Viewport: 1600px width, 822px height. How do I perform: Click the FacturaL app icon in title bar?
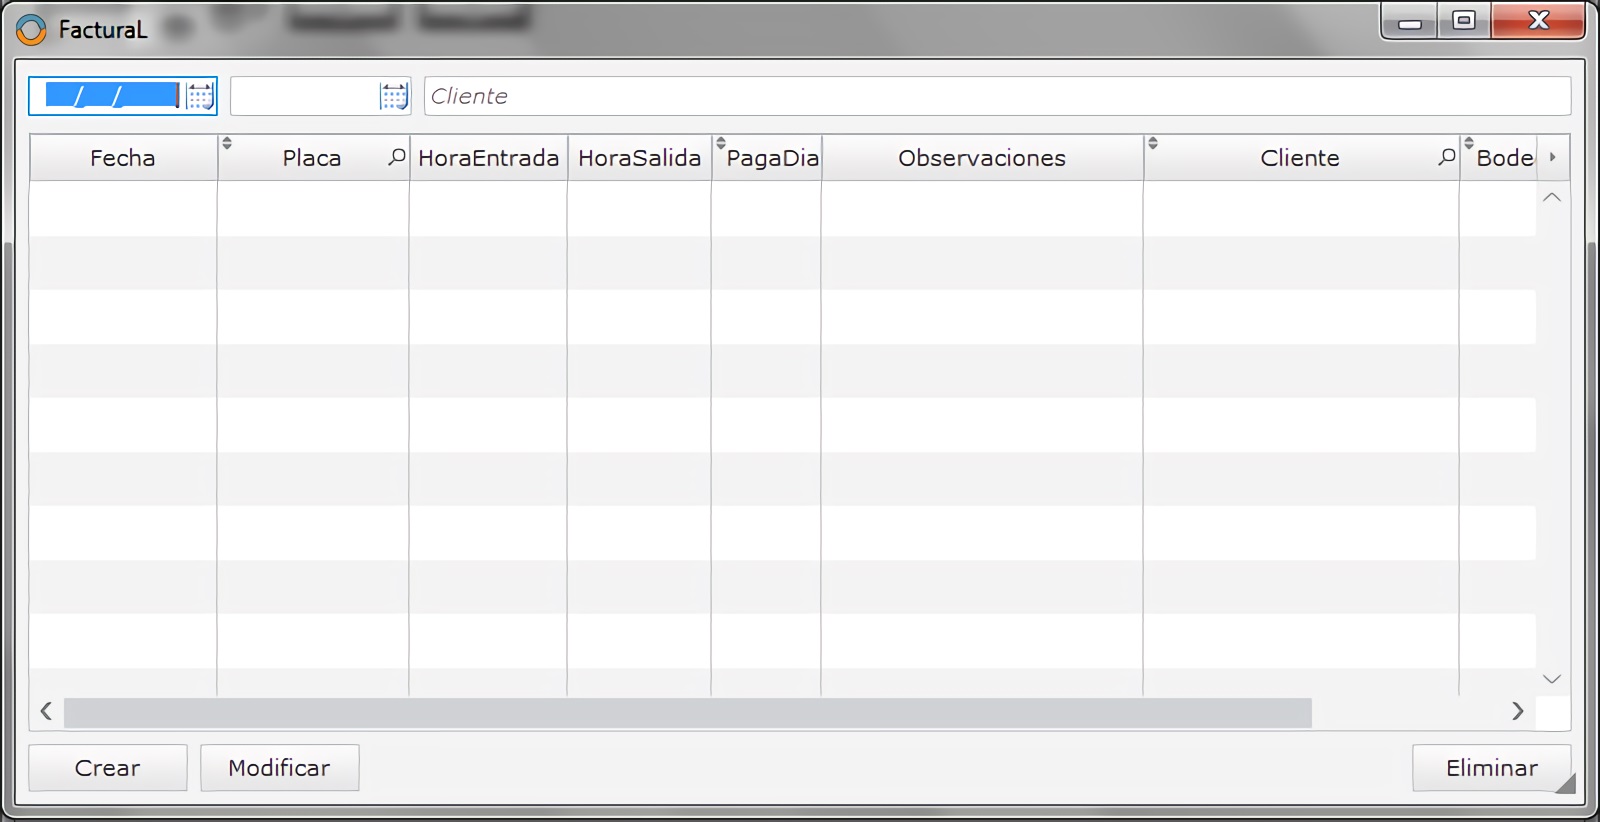31,30
